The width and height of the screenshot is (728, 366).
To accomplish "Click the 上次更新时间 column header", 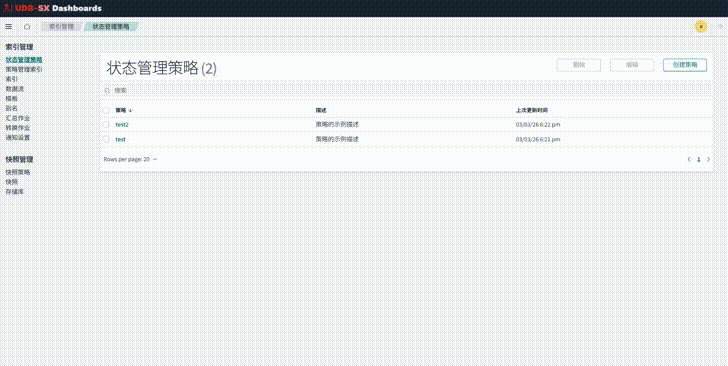I will click(x=532, y=111).
